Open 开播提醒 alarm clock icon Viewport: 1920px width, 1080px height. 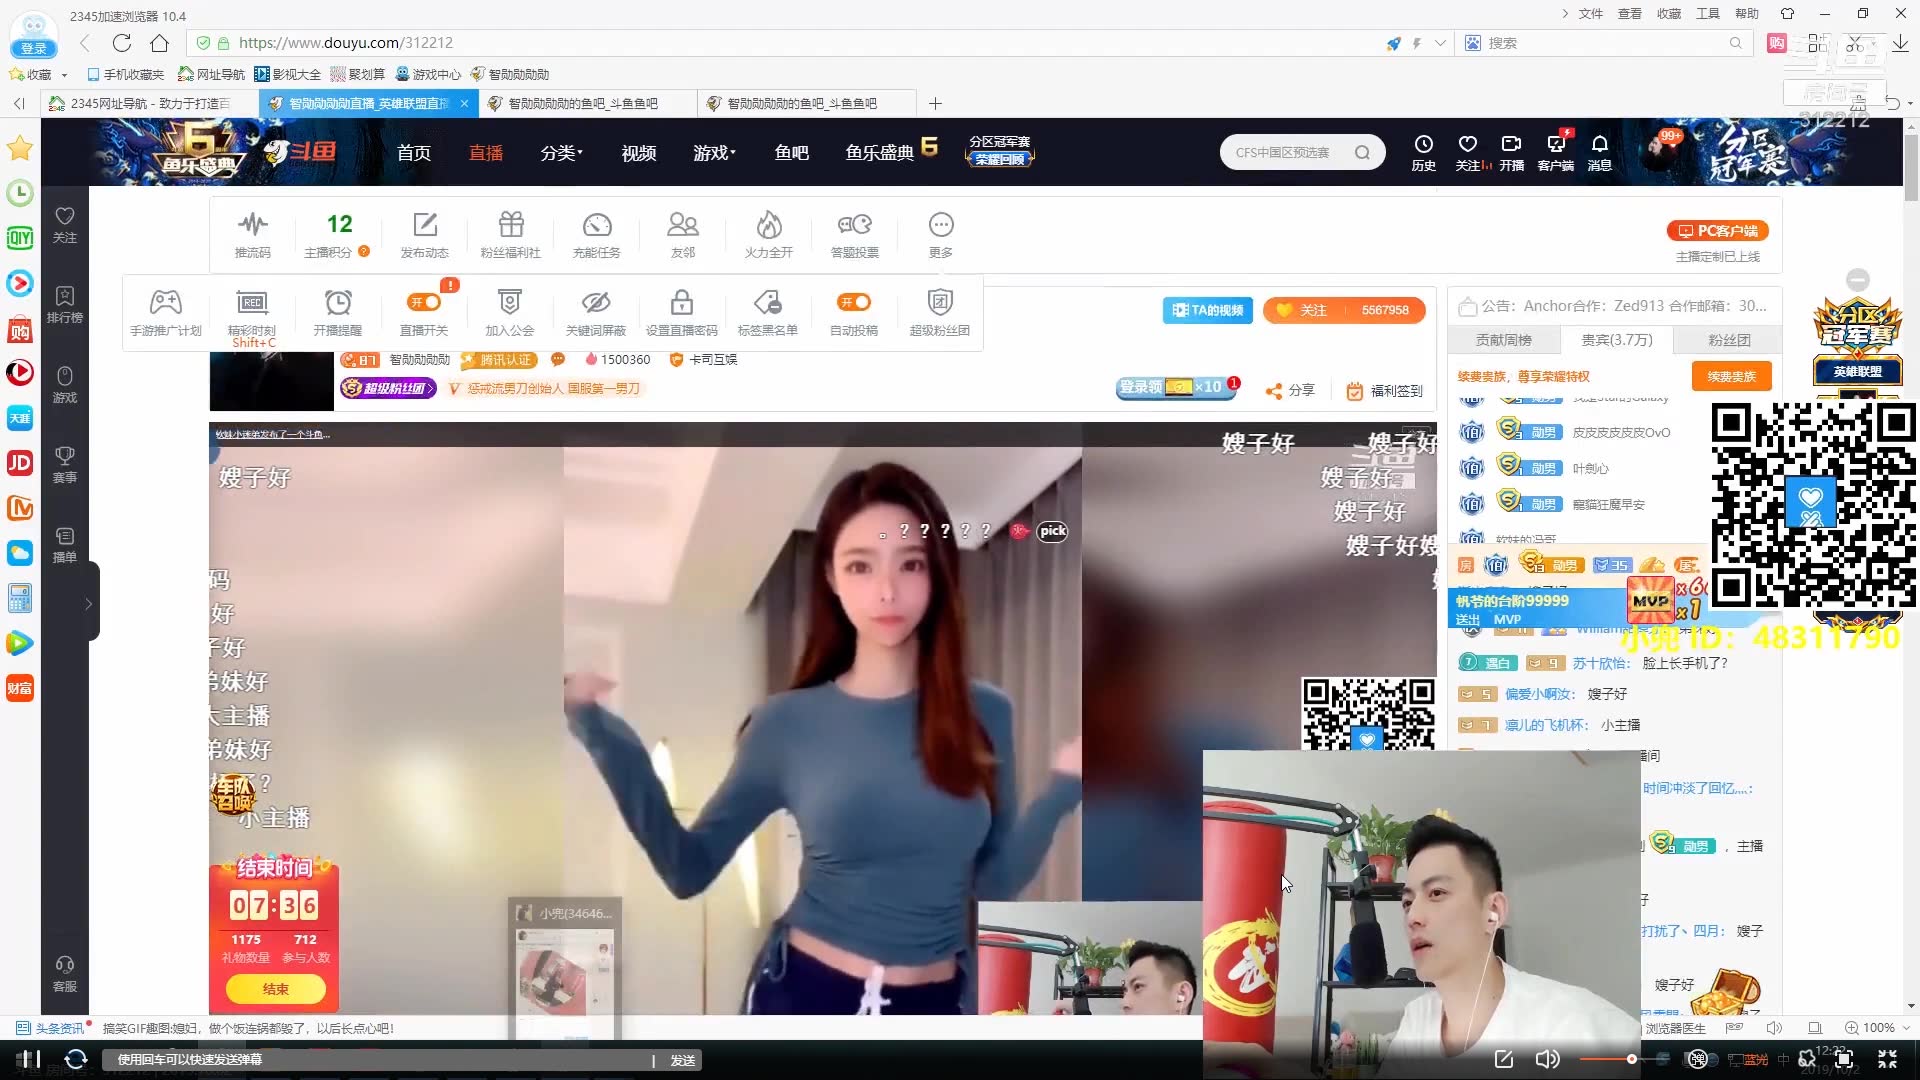pos(338,312)
